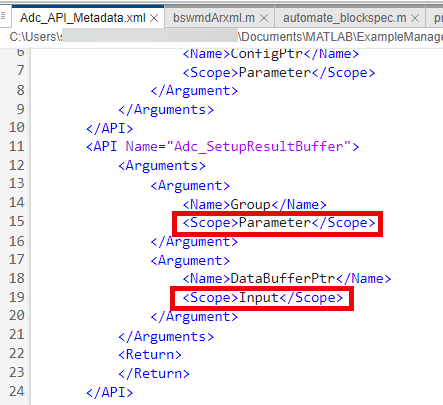Click the opening Argument tag on line 13

click(190, 186)
